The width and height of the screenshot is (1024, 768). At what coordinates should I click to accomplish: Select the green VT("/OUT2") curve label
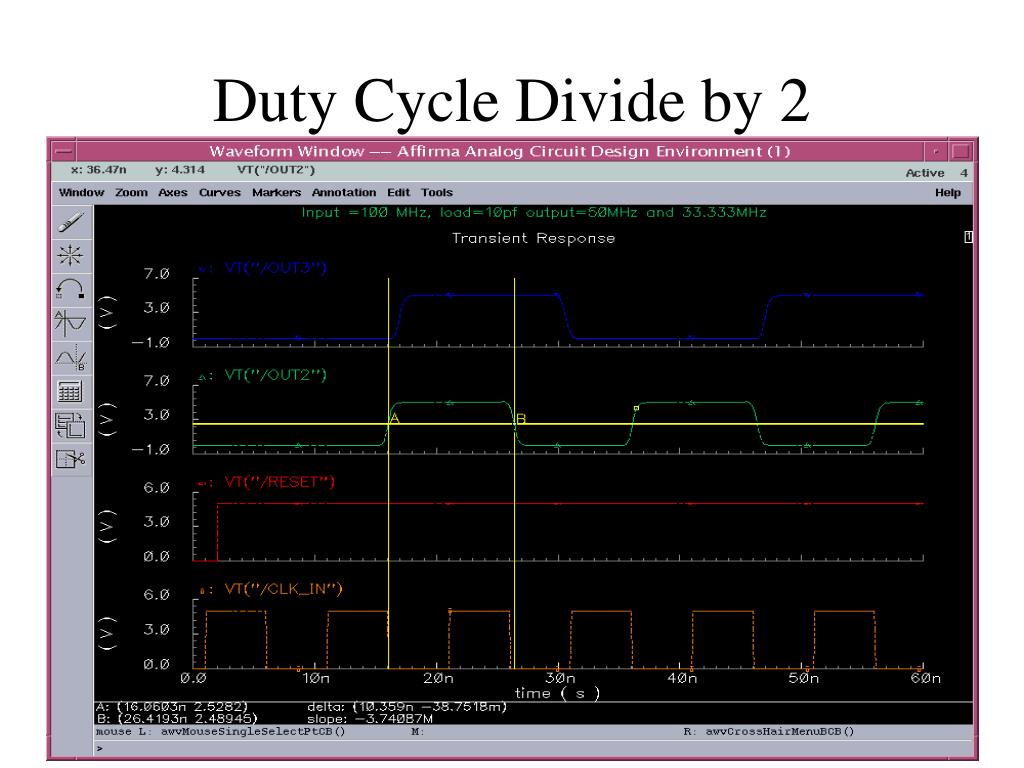[275, 375]
